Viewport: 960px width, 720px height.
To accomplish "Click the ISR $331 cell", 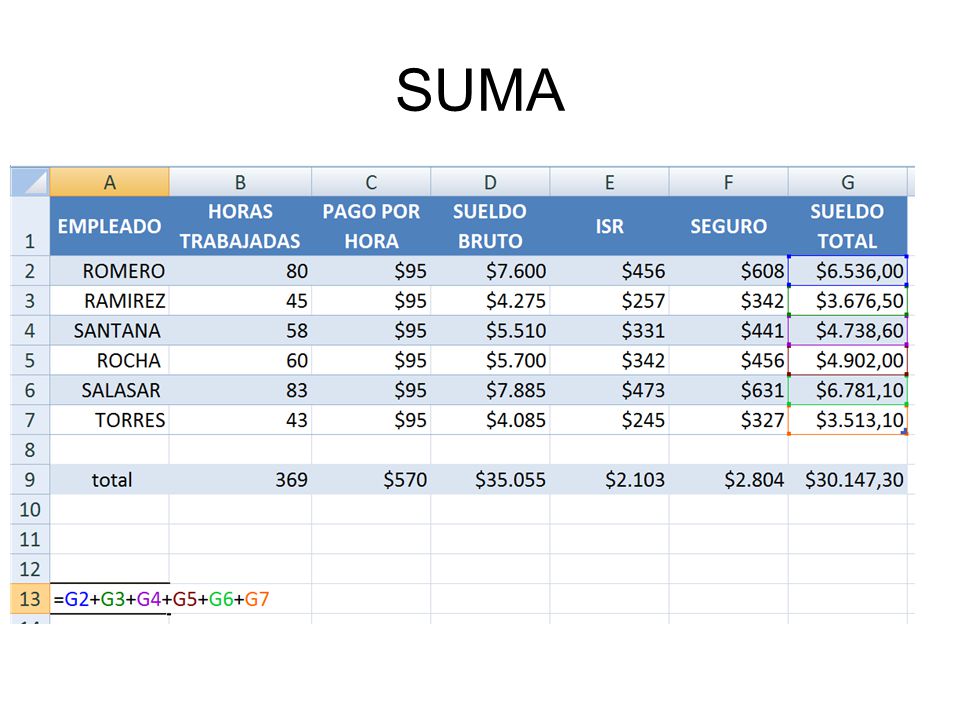I will pos(609,331).
